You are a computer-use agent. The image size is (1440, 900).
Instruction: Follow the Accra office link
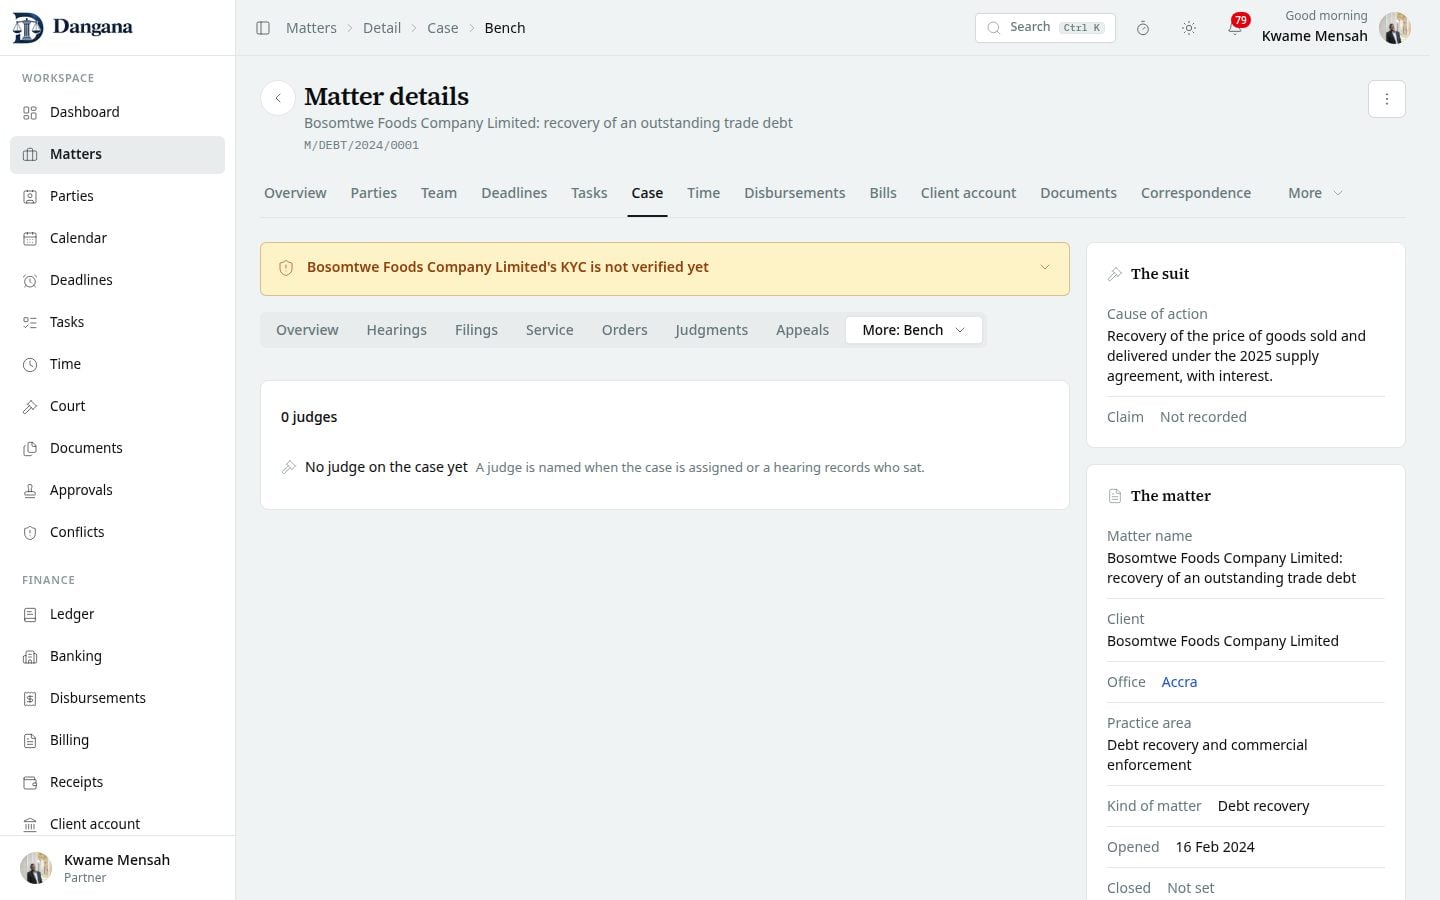click(x=1179, y=682)
